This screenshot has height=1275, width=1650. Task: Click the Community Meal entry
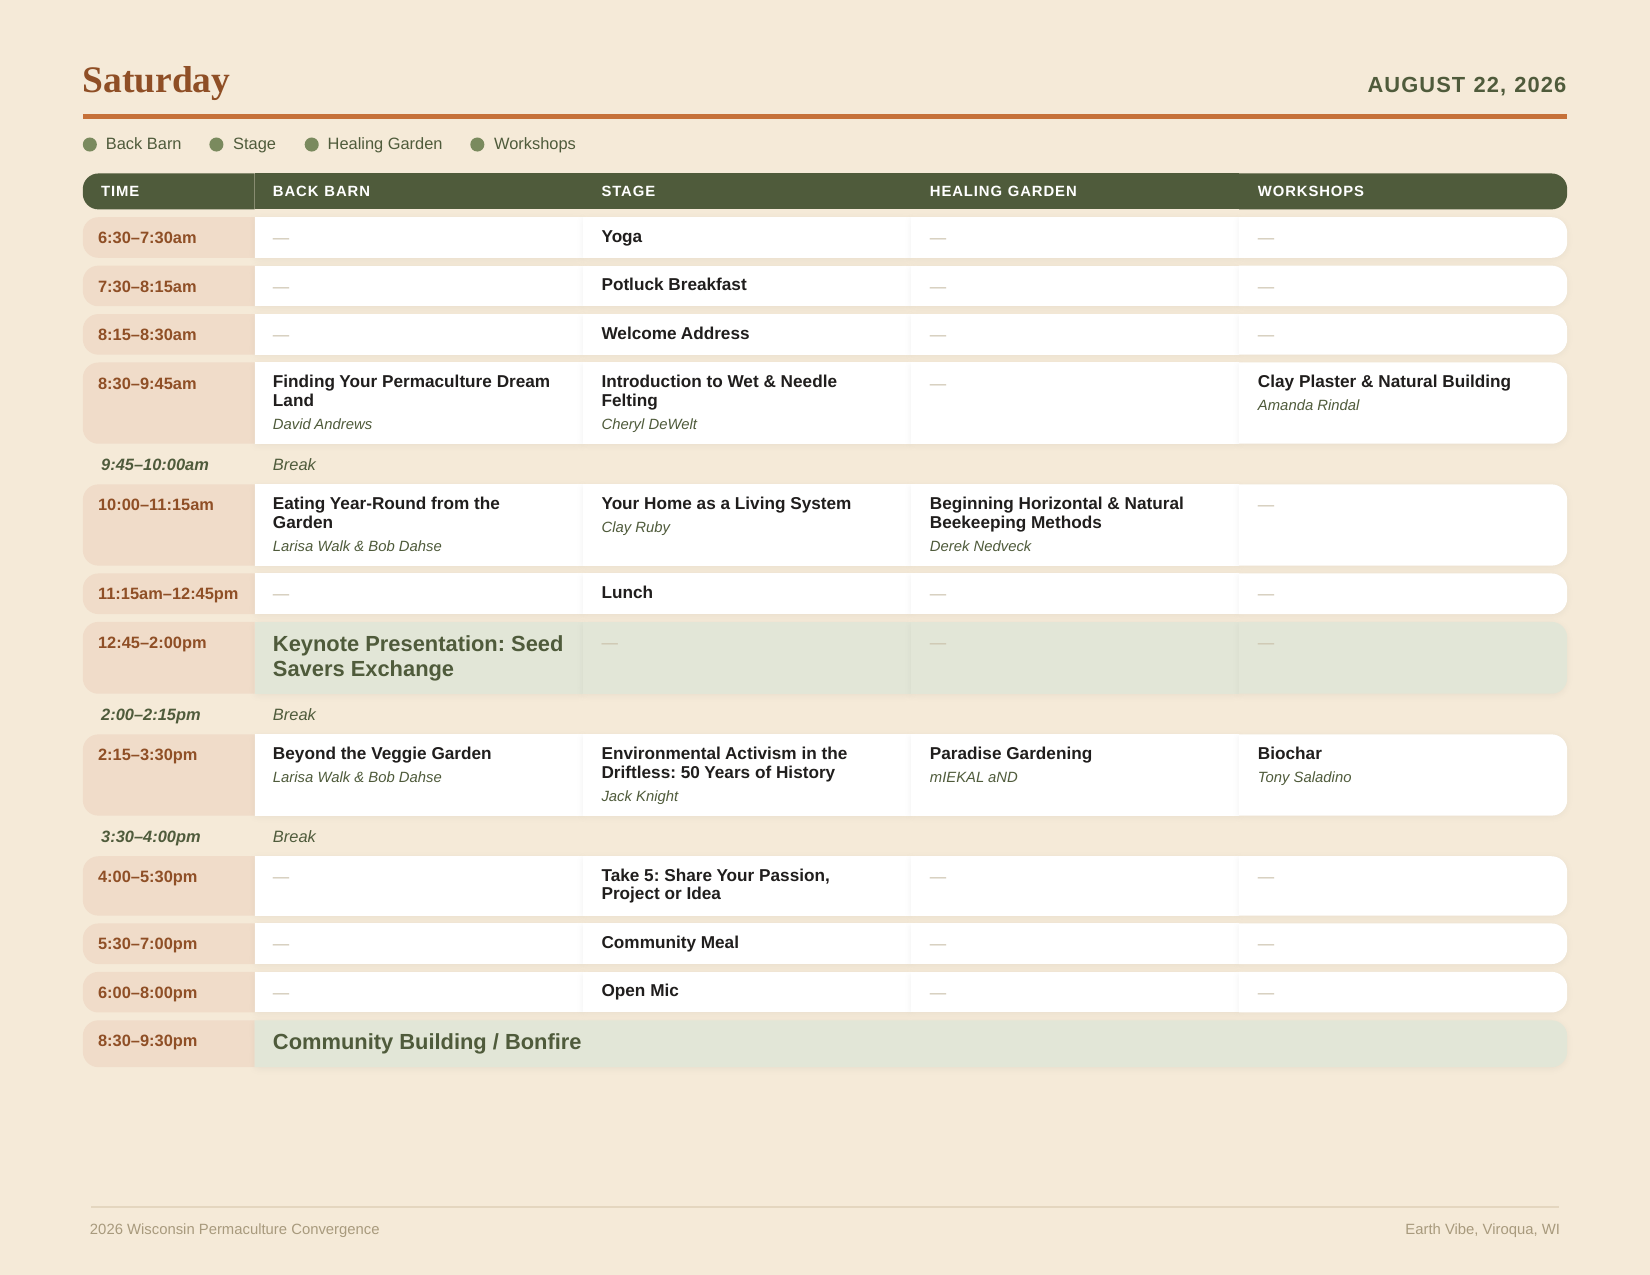[670, 943]
